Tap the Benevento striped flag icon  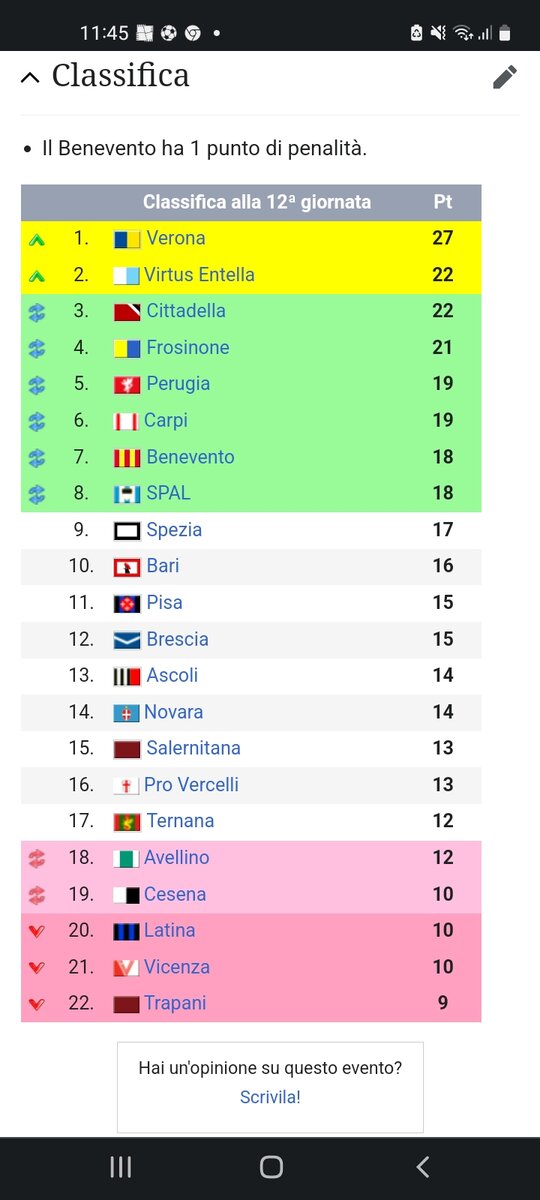tap(127, 458)
